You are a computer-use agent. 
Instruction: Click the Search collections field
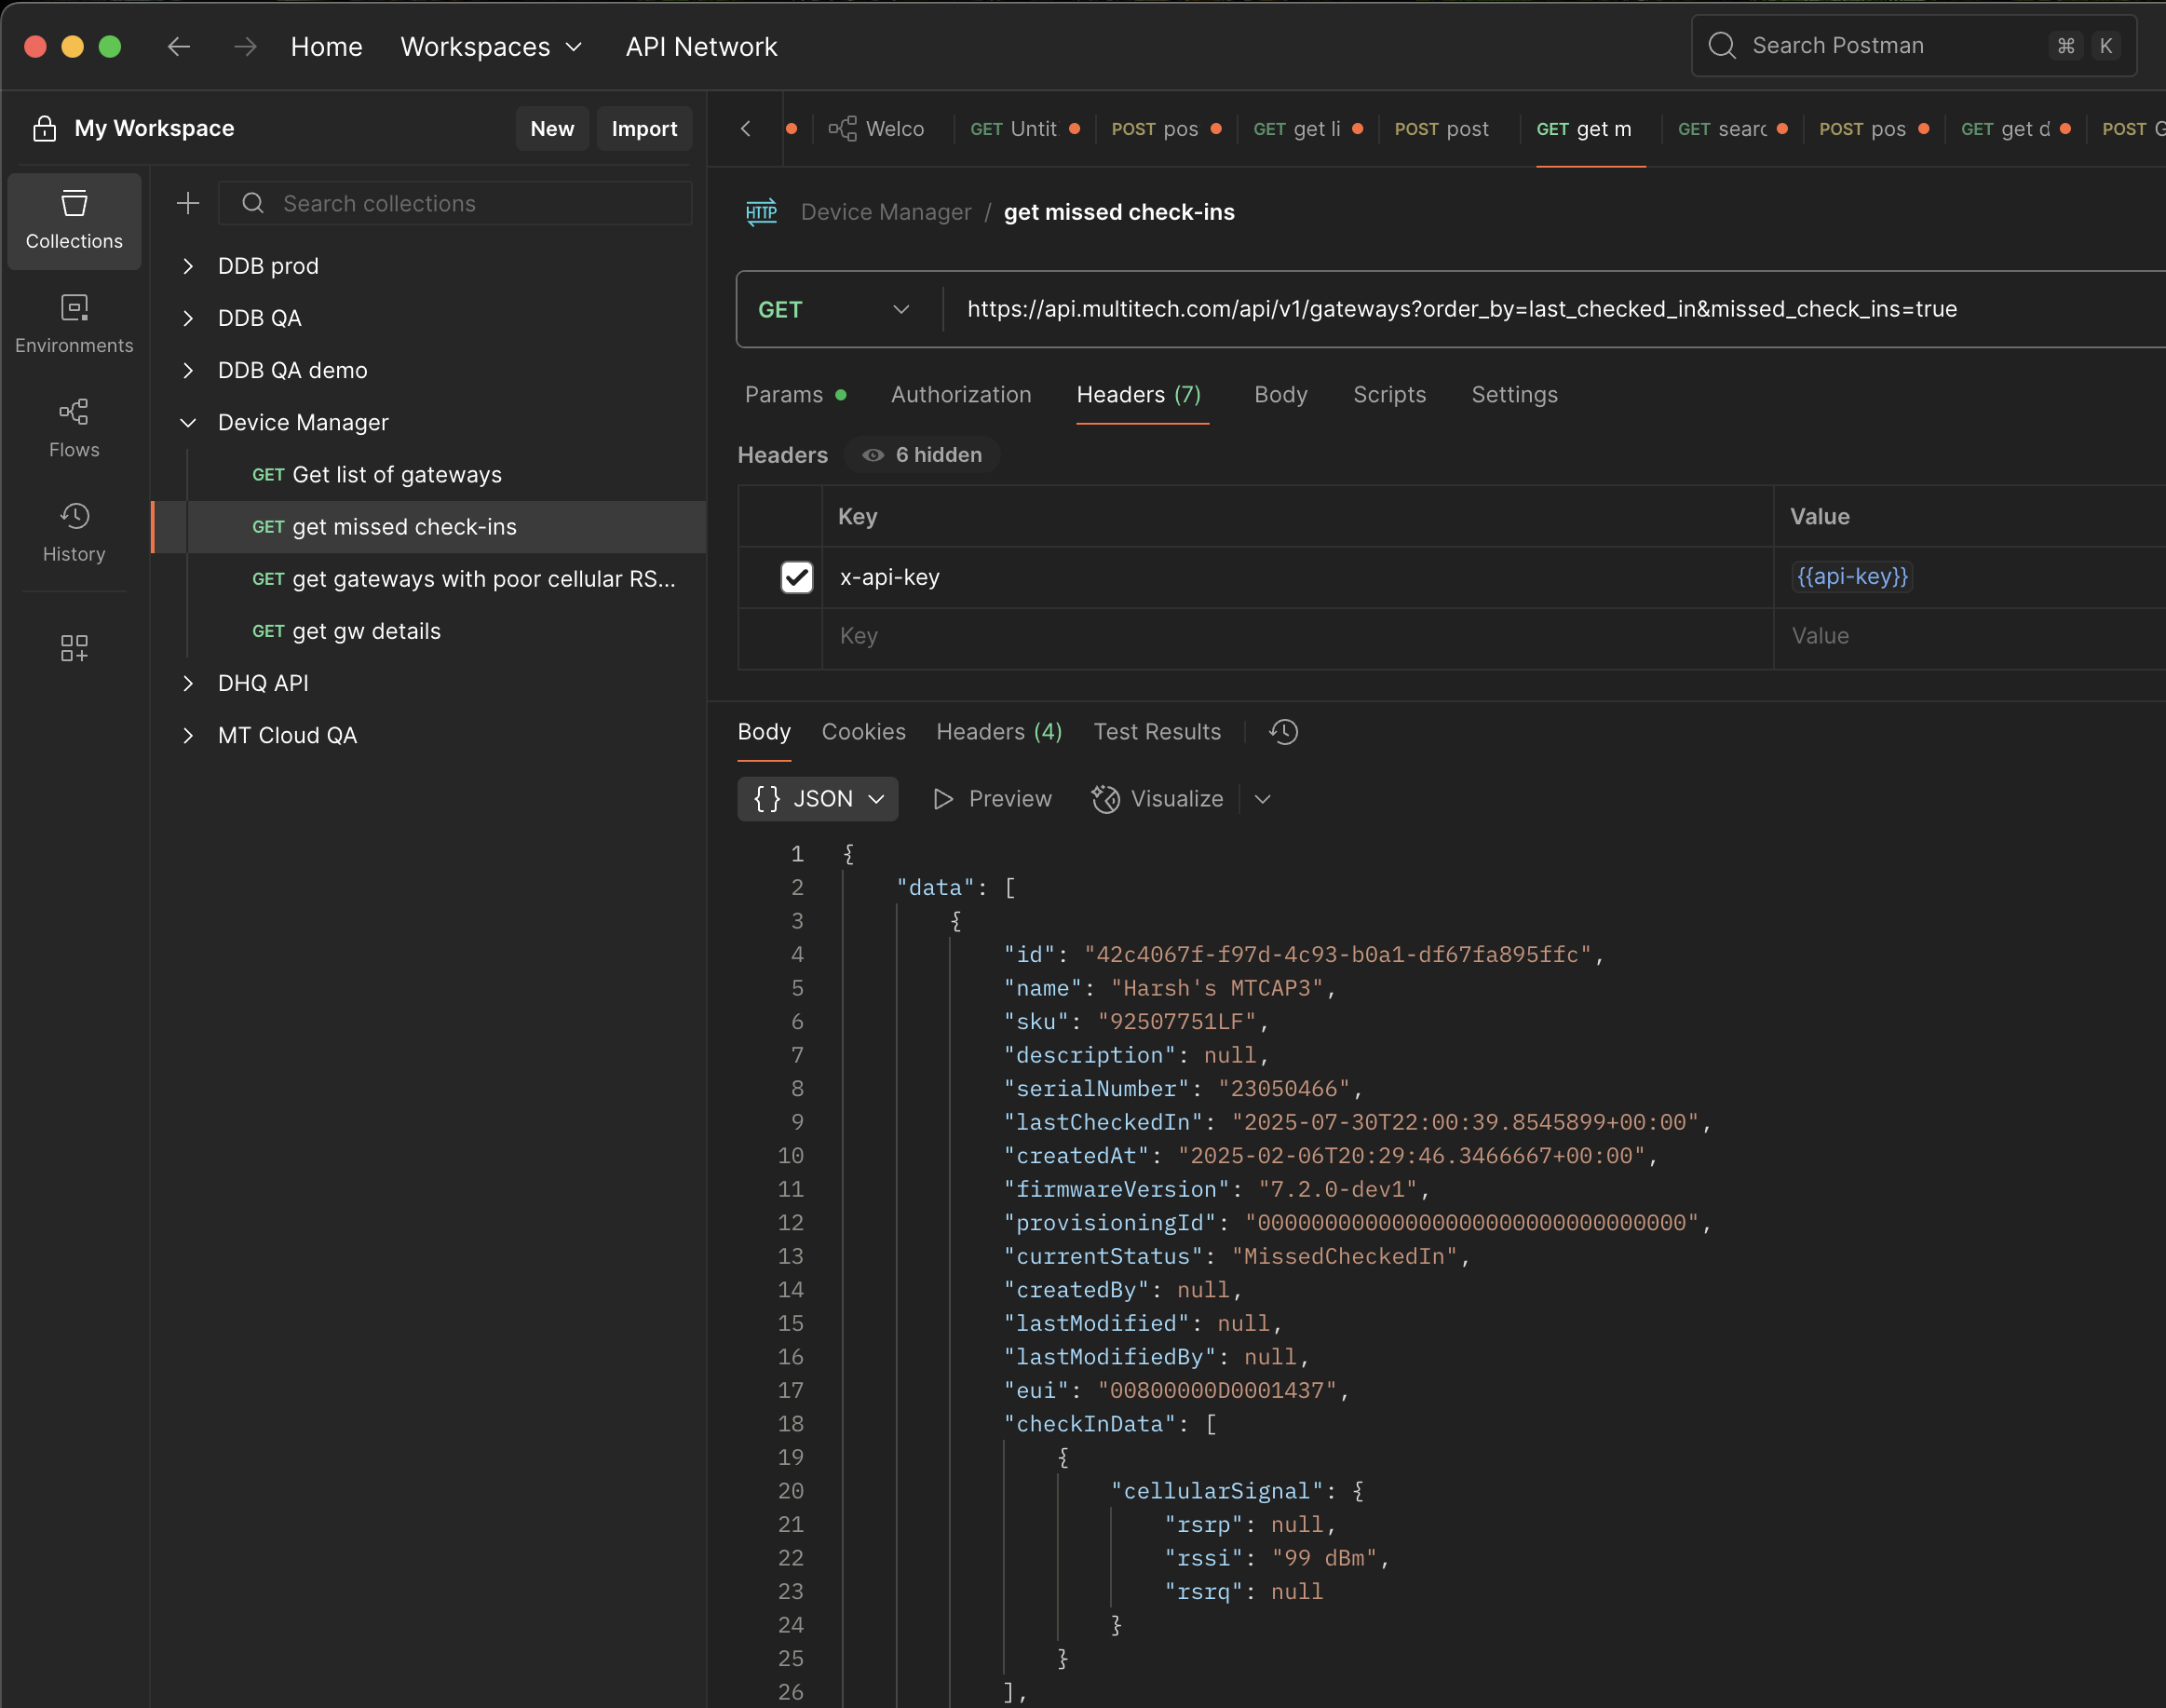point(455,203)
